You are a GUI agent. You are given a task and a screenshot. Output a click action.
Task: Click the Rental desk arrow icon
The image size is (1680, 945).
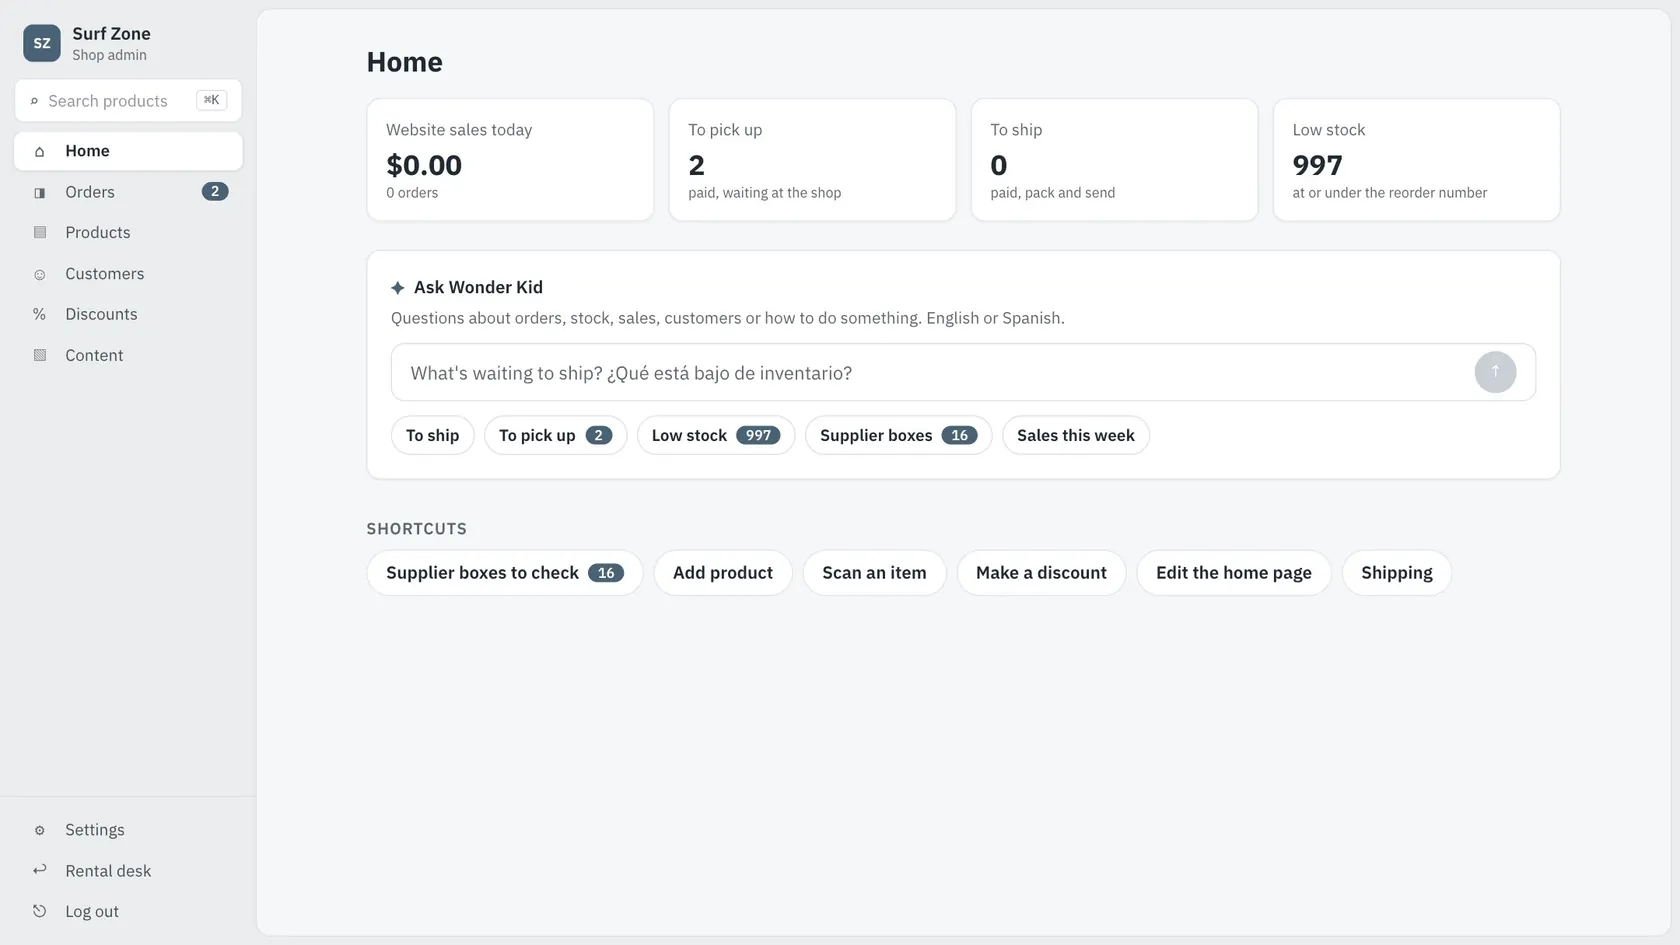click(40, 871)
